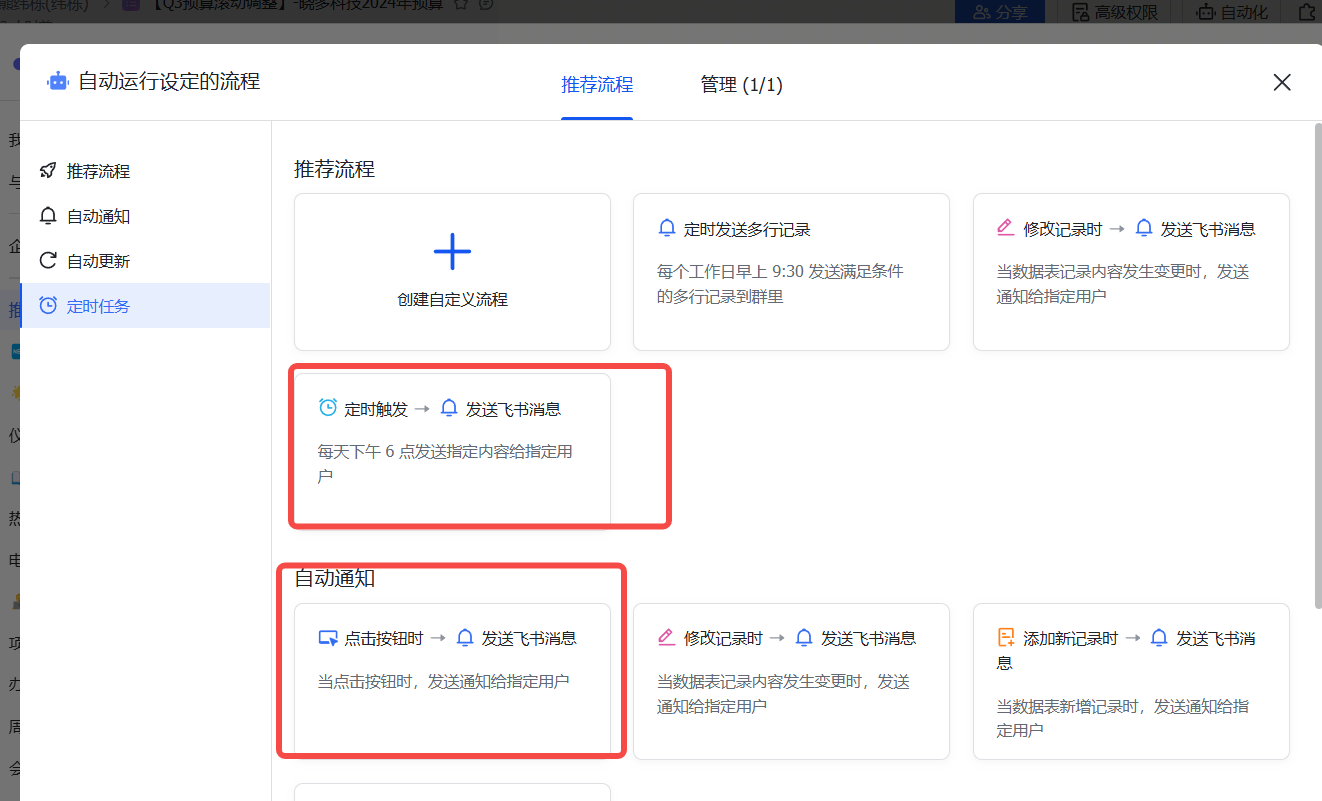Image resolution: width=1322 pixels, height=801 pixels.
Task: Open 修改记录时 card under 推荐流程 heading
Action: point(1131,272)
